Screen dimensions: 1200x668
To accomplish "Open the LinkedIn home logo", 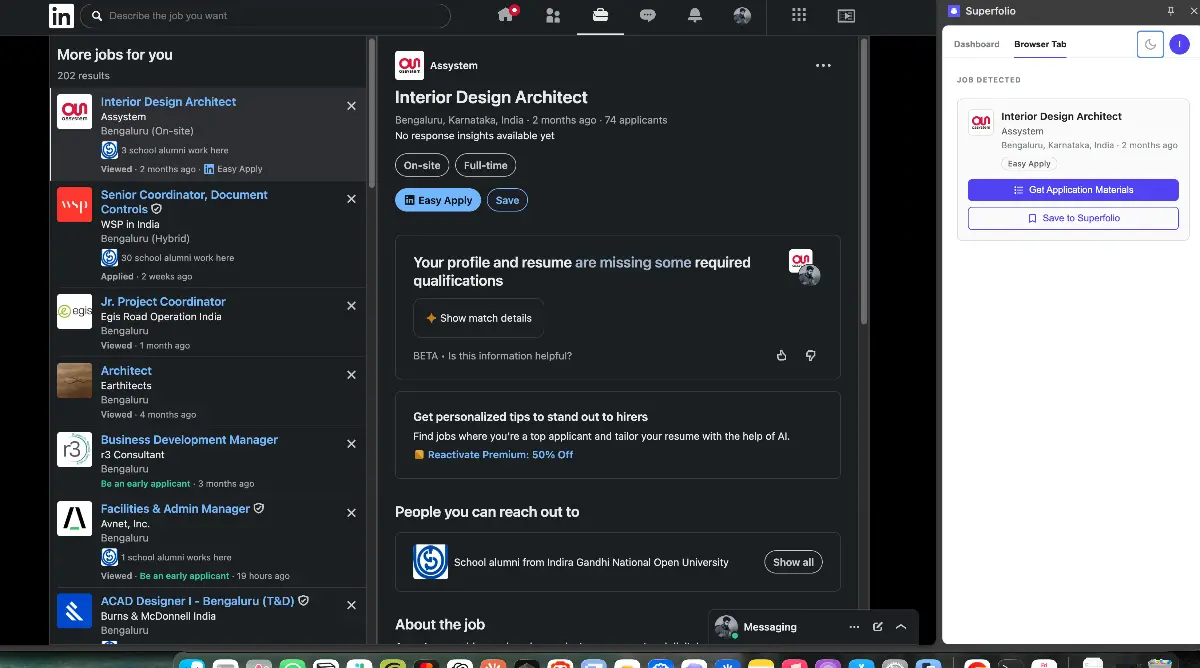I will click(x=61, y=16).
